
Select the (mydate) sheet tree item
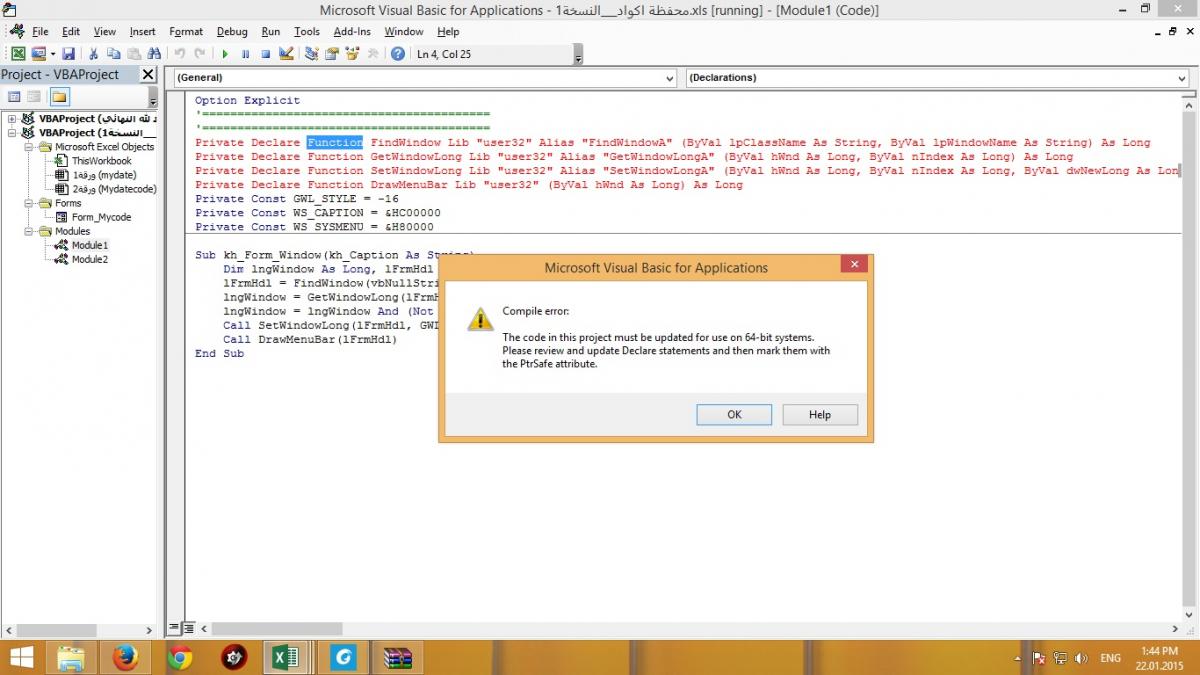coord(105,175)
